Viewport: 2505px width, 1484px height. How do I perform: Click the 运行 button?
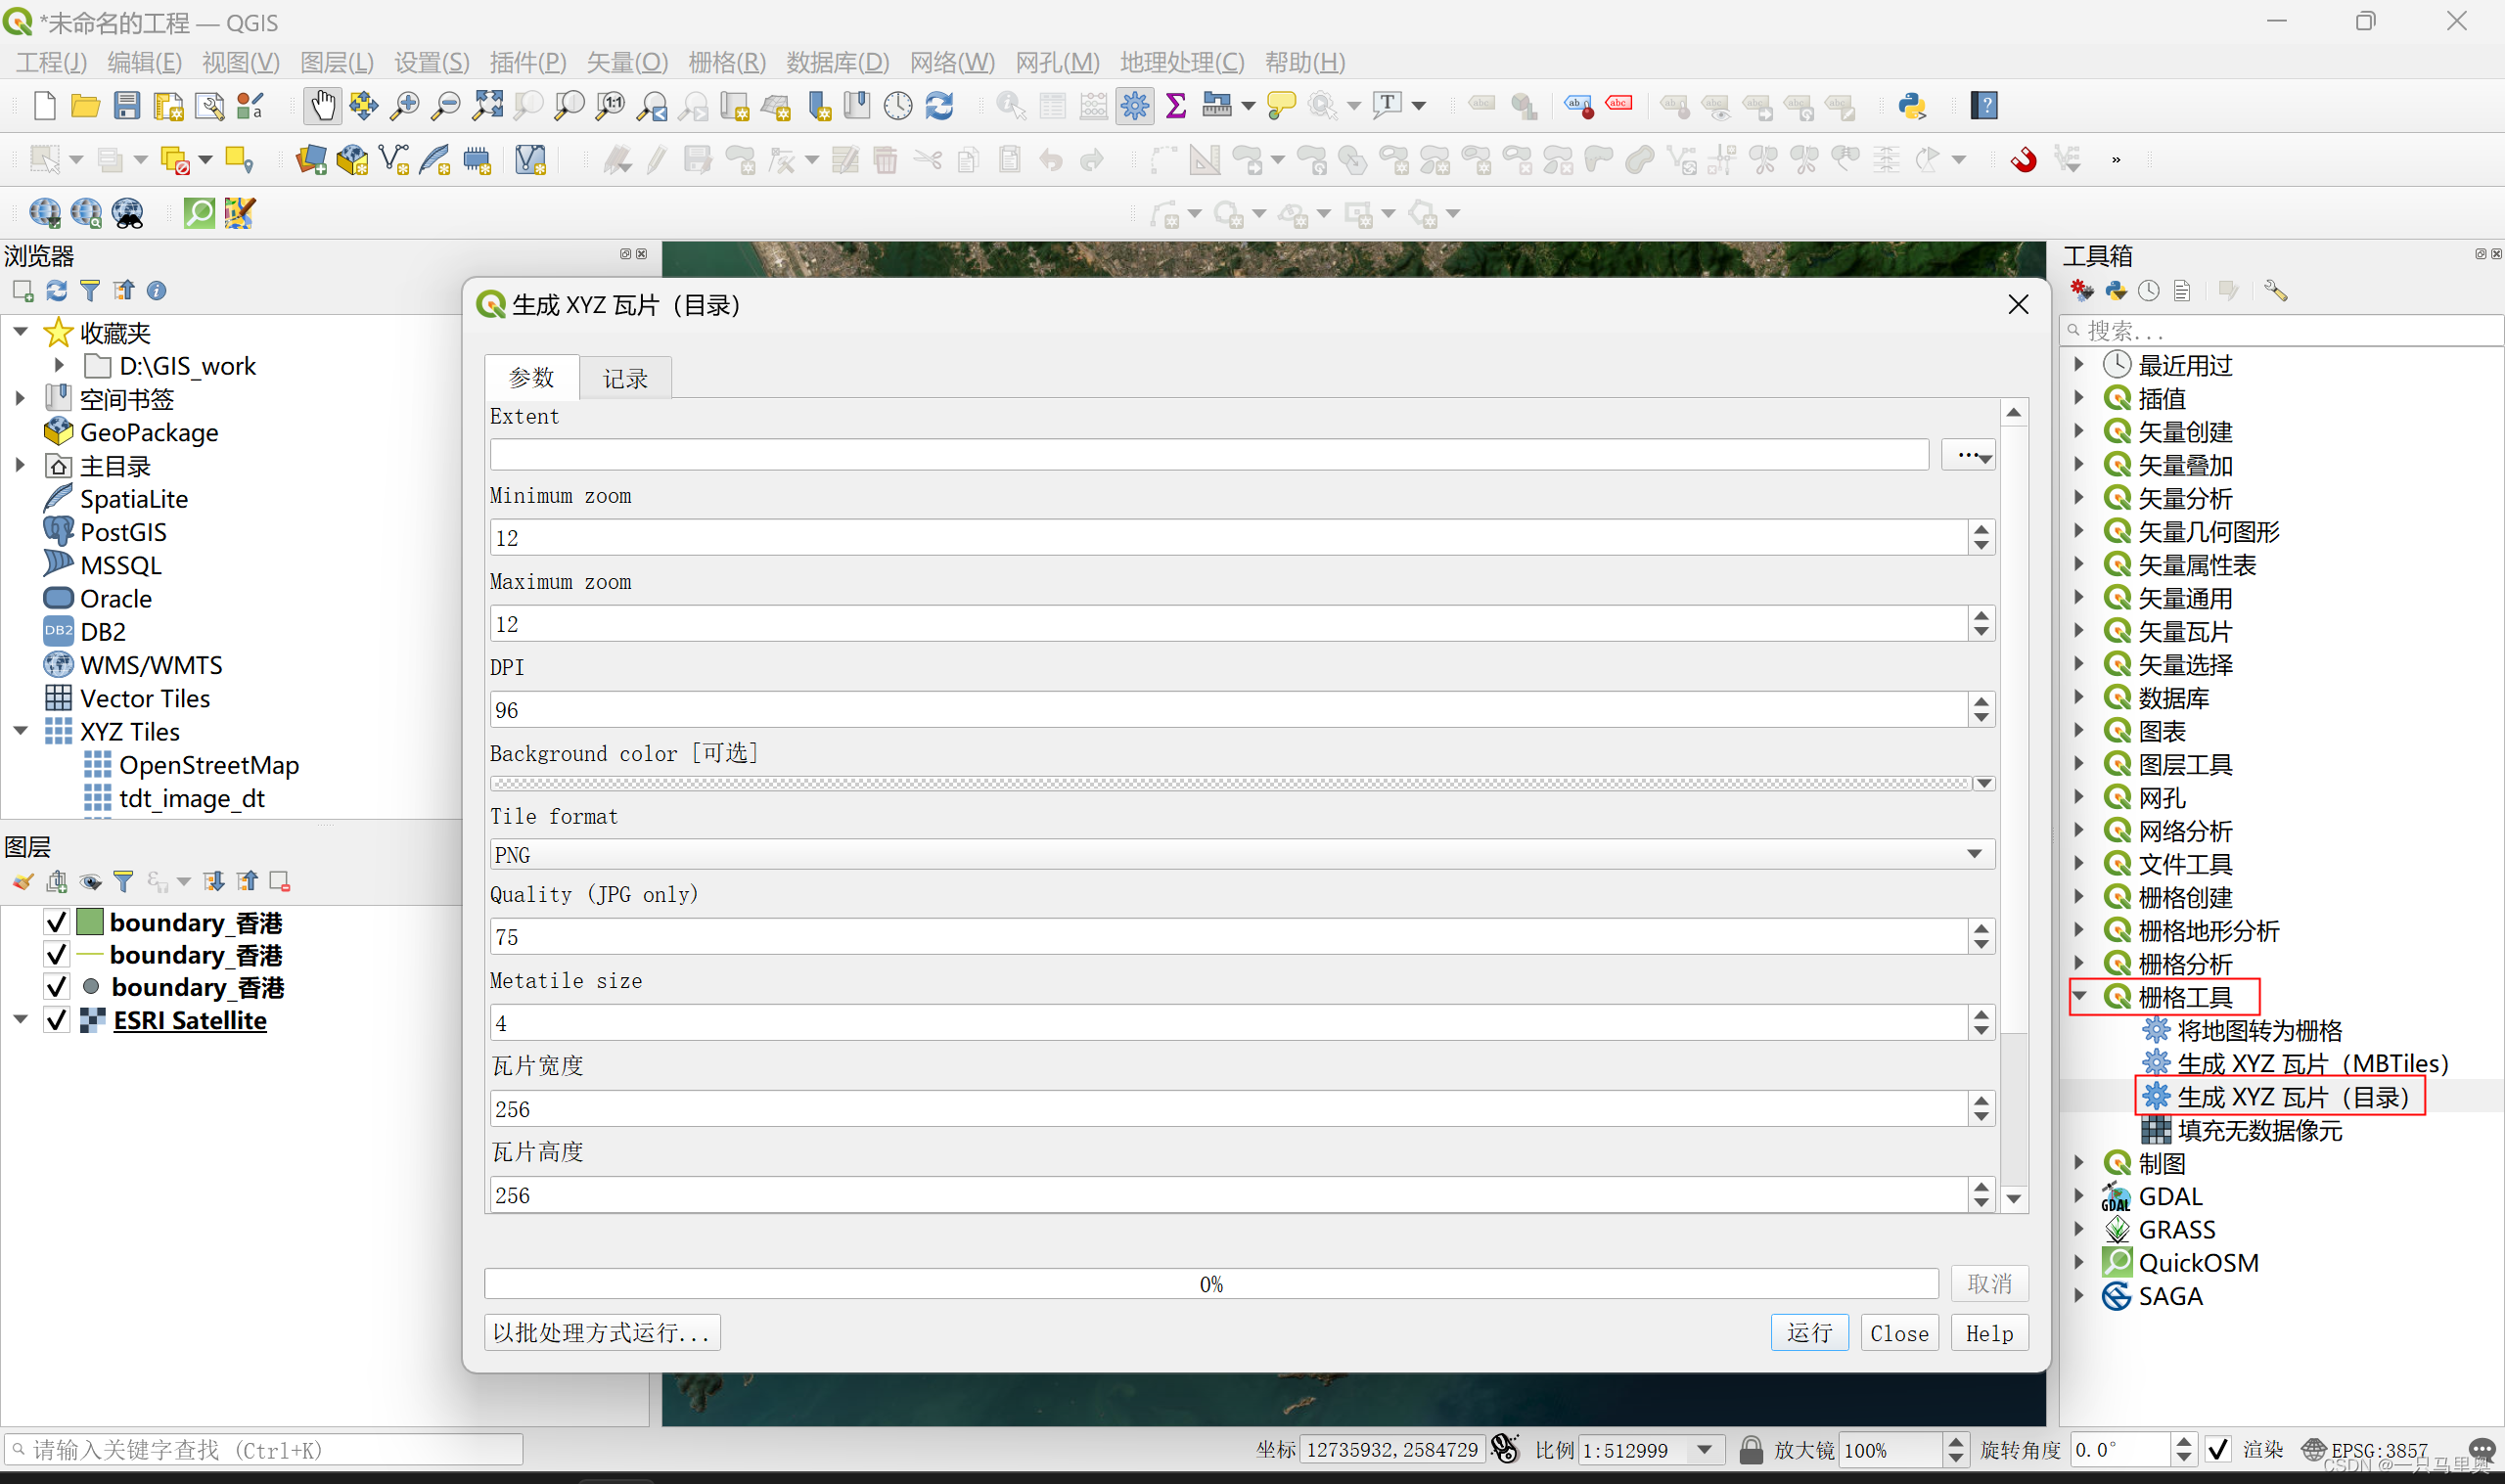coord(1809,1333)
